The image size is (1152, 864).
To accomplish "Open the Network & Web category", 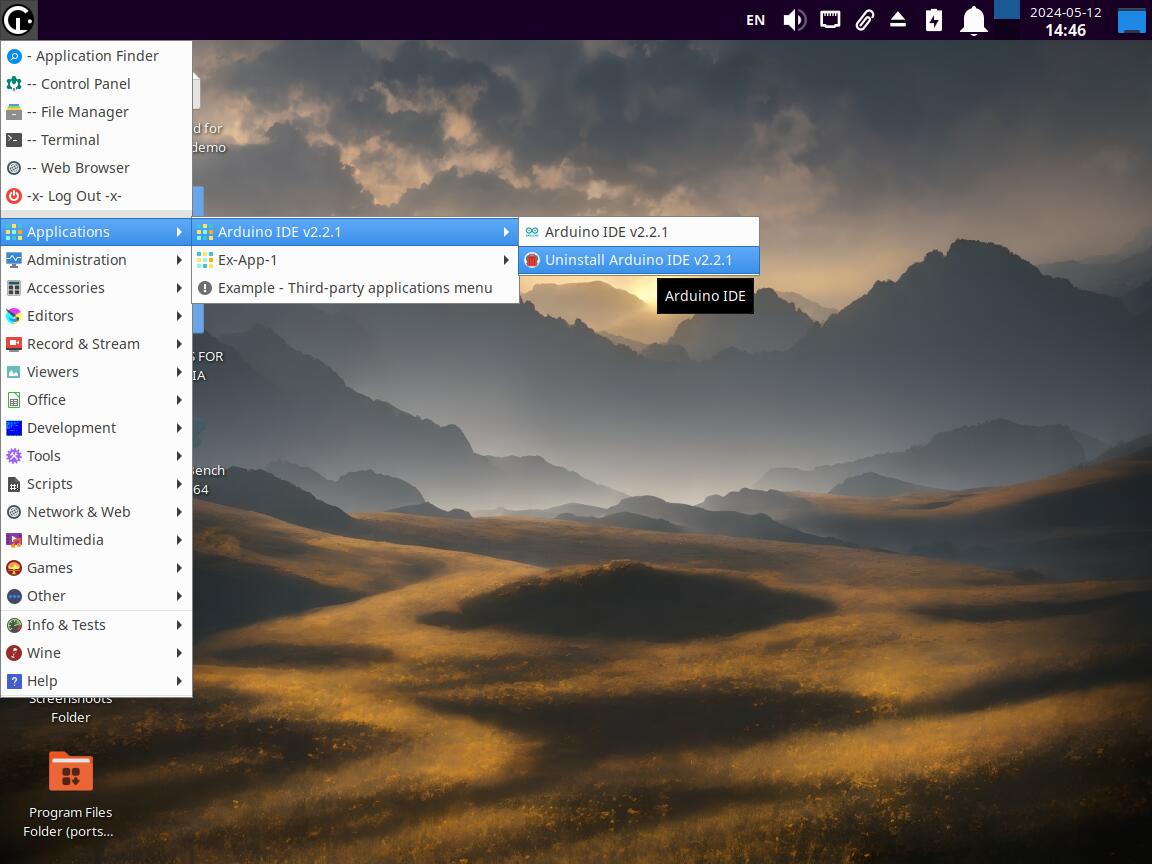I will pyautogui.click(x=96, y=511).
